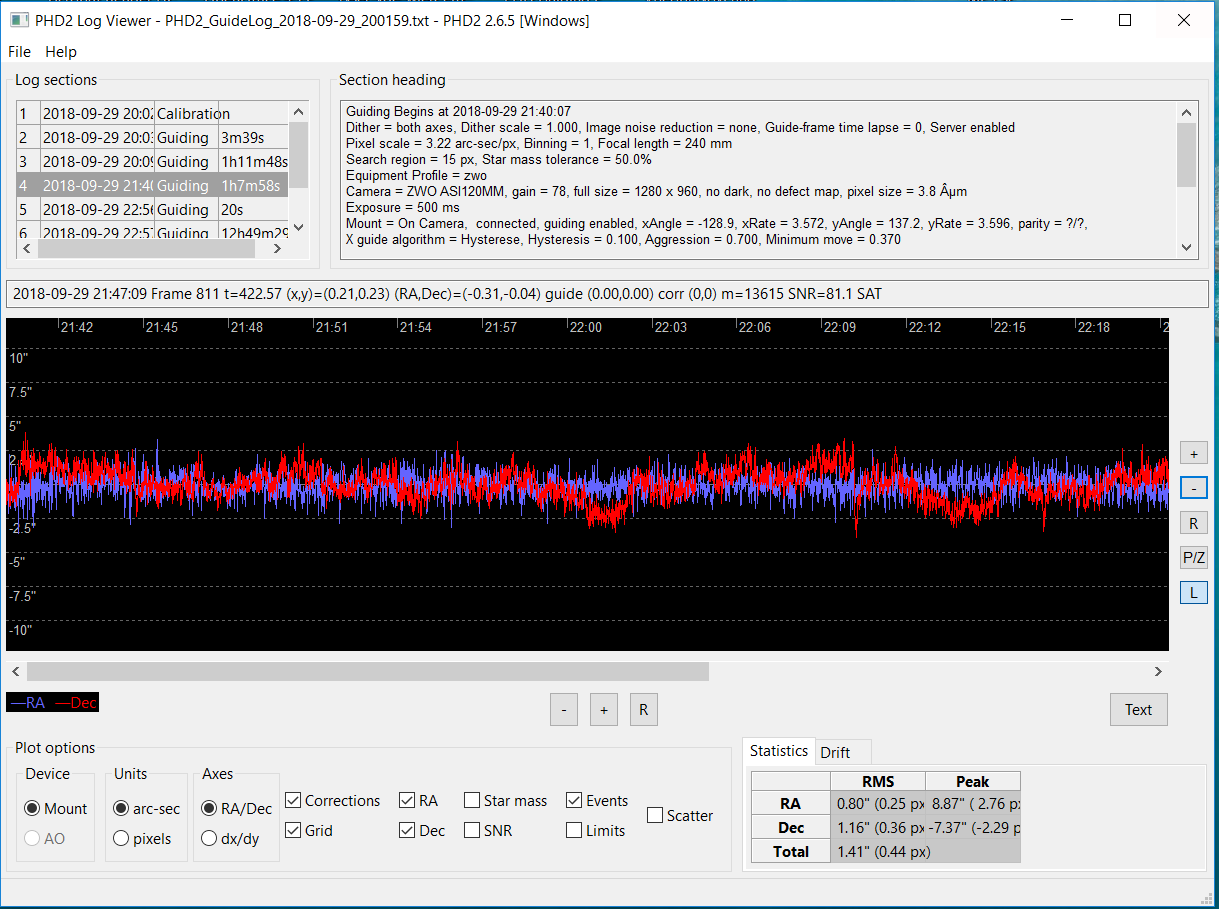Click the log sections list up arrow
The image size is (1219, 909).
pos(298,112)
